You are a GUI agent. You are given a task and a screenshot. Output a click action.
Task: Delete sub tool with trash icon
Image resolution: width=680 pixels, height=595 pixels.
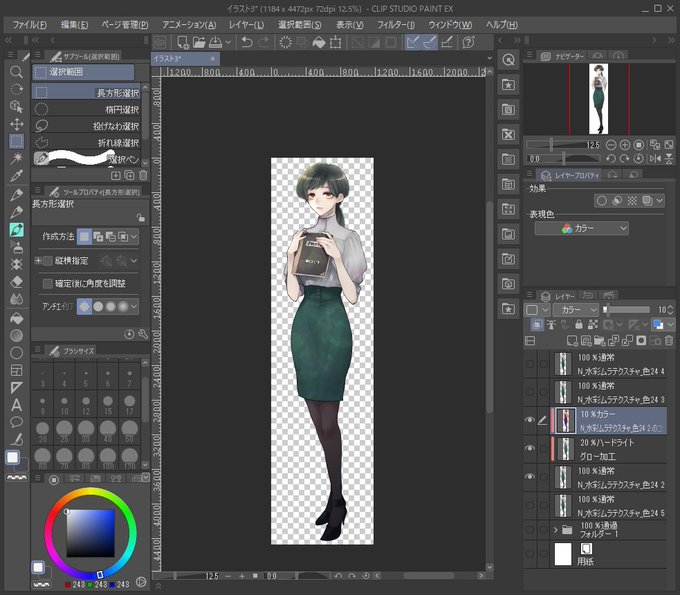click(x=143, y=175)
